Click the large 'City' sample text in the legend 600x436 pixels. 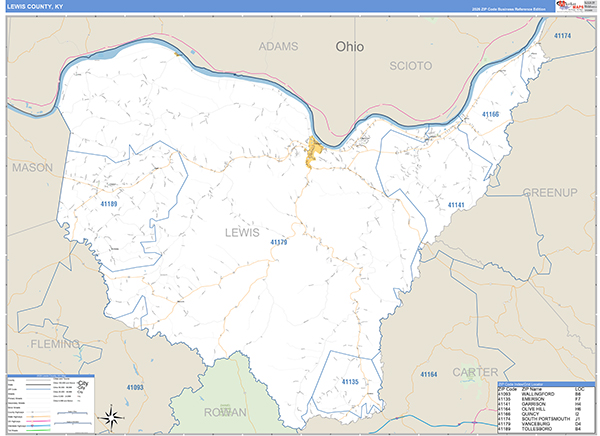point(83,383)
